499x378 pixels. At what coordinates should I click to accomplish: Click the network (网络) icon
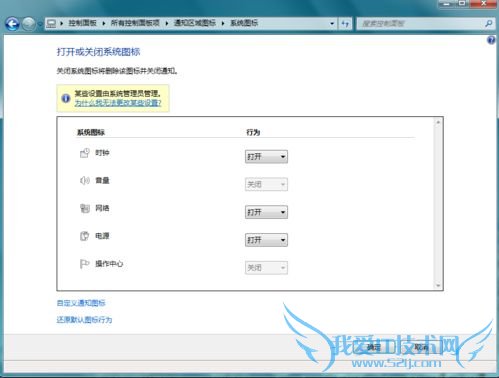85,208
